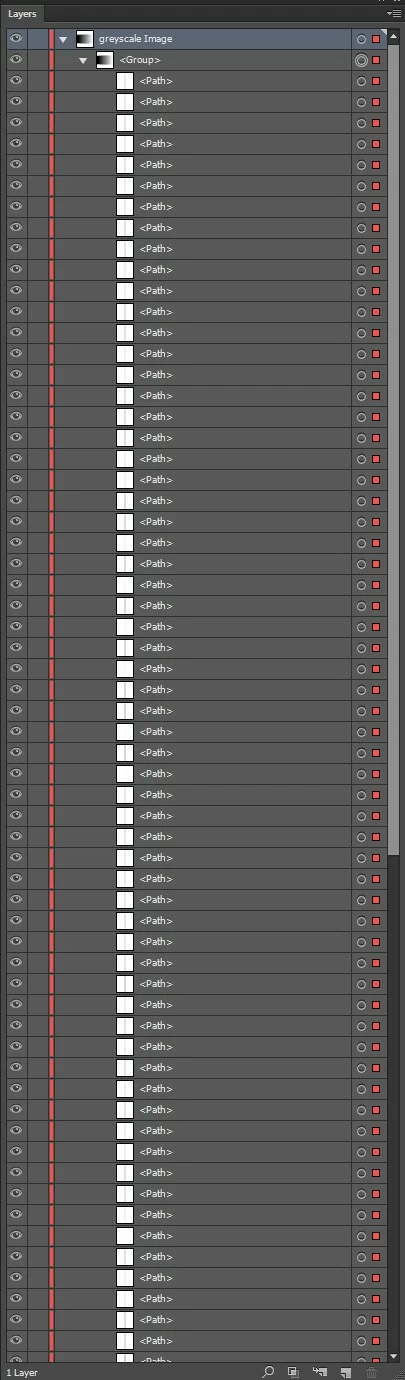The width and height of the screenshot is (405, 1380).
Task: Hide the greyscale Image layer
Action: (x=16, y=39)
